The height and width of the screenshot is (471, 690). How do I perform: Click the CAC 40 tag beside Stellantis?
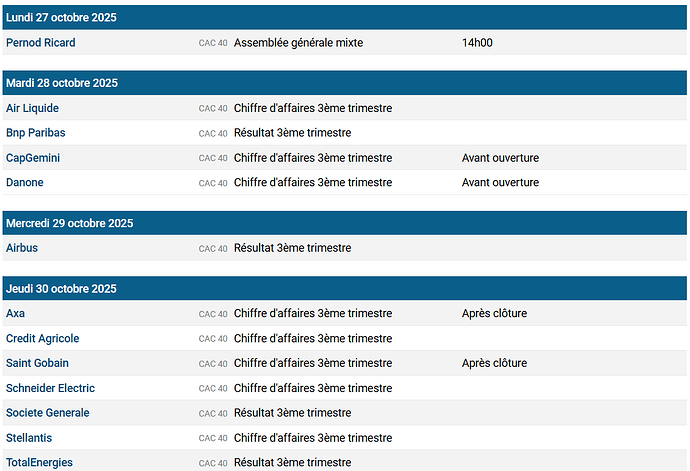tap(213, 438)
